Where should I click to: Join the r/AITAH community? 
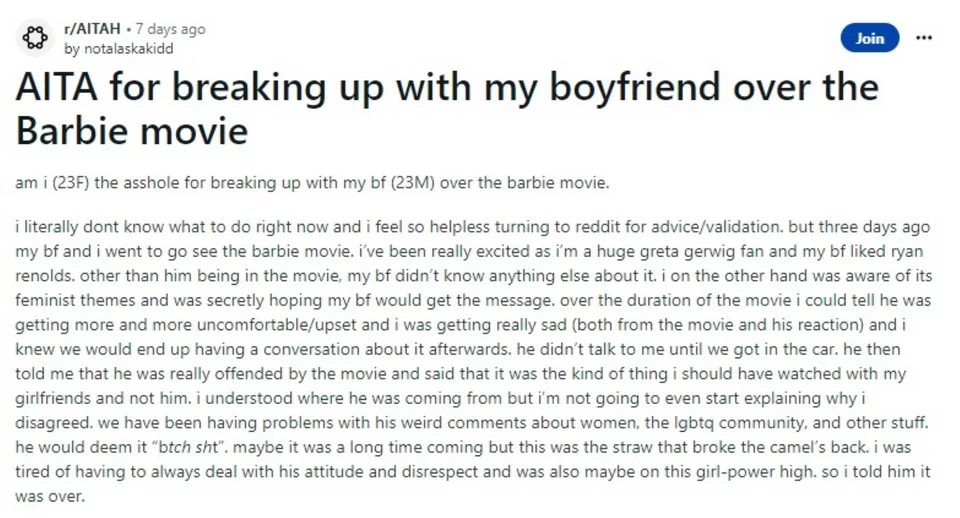[869, 38]
